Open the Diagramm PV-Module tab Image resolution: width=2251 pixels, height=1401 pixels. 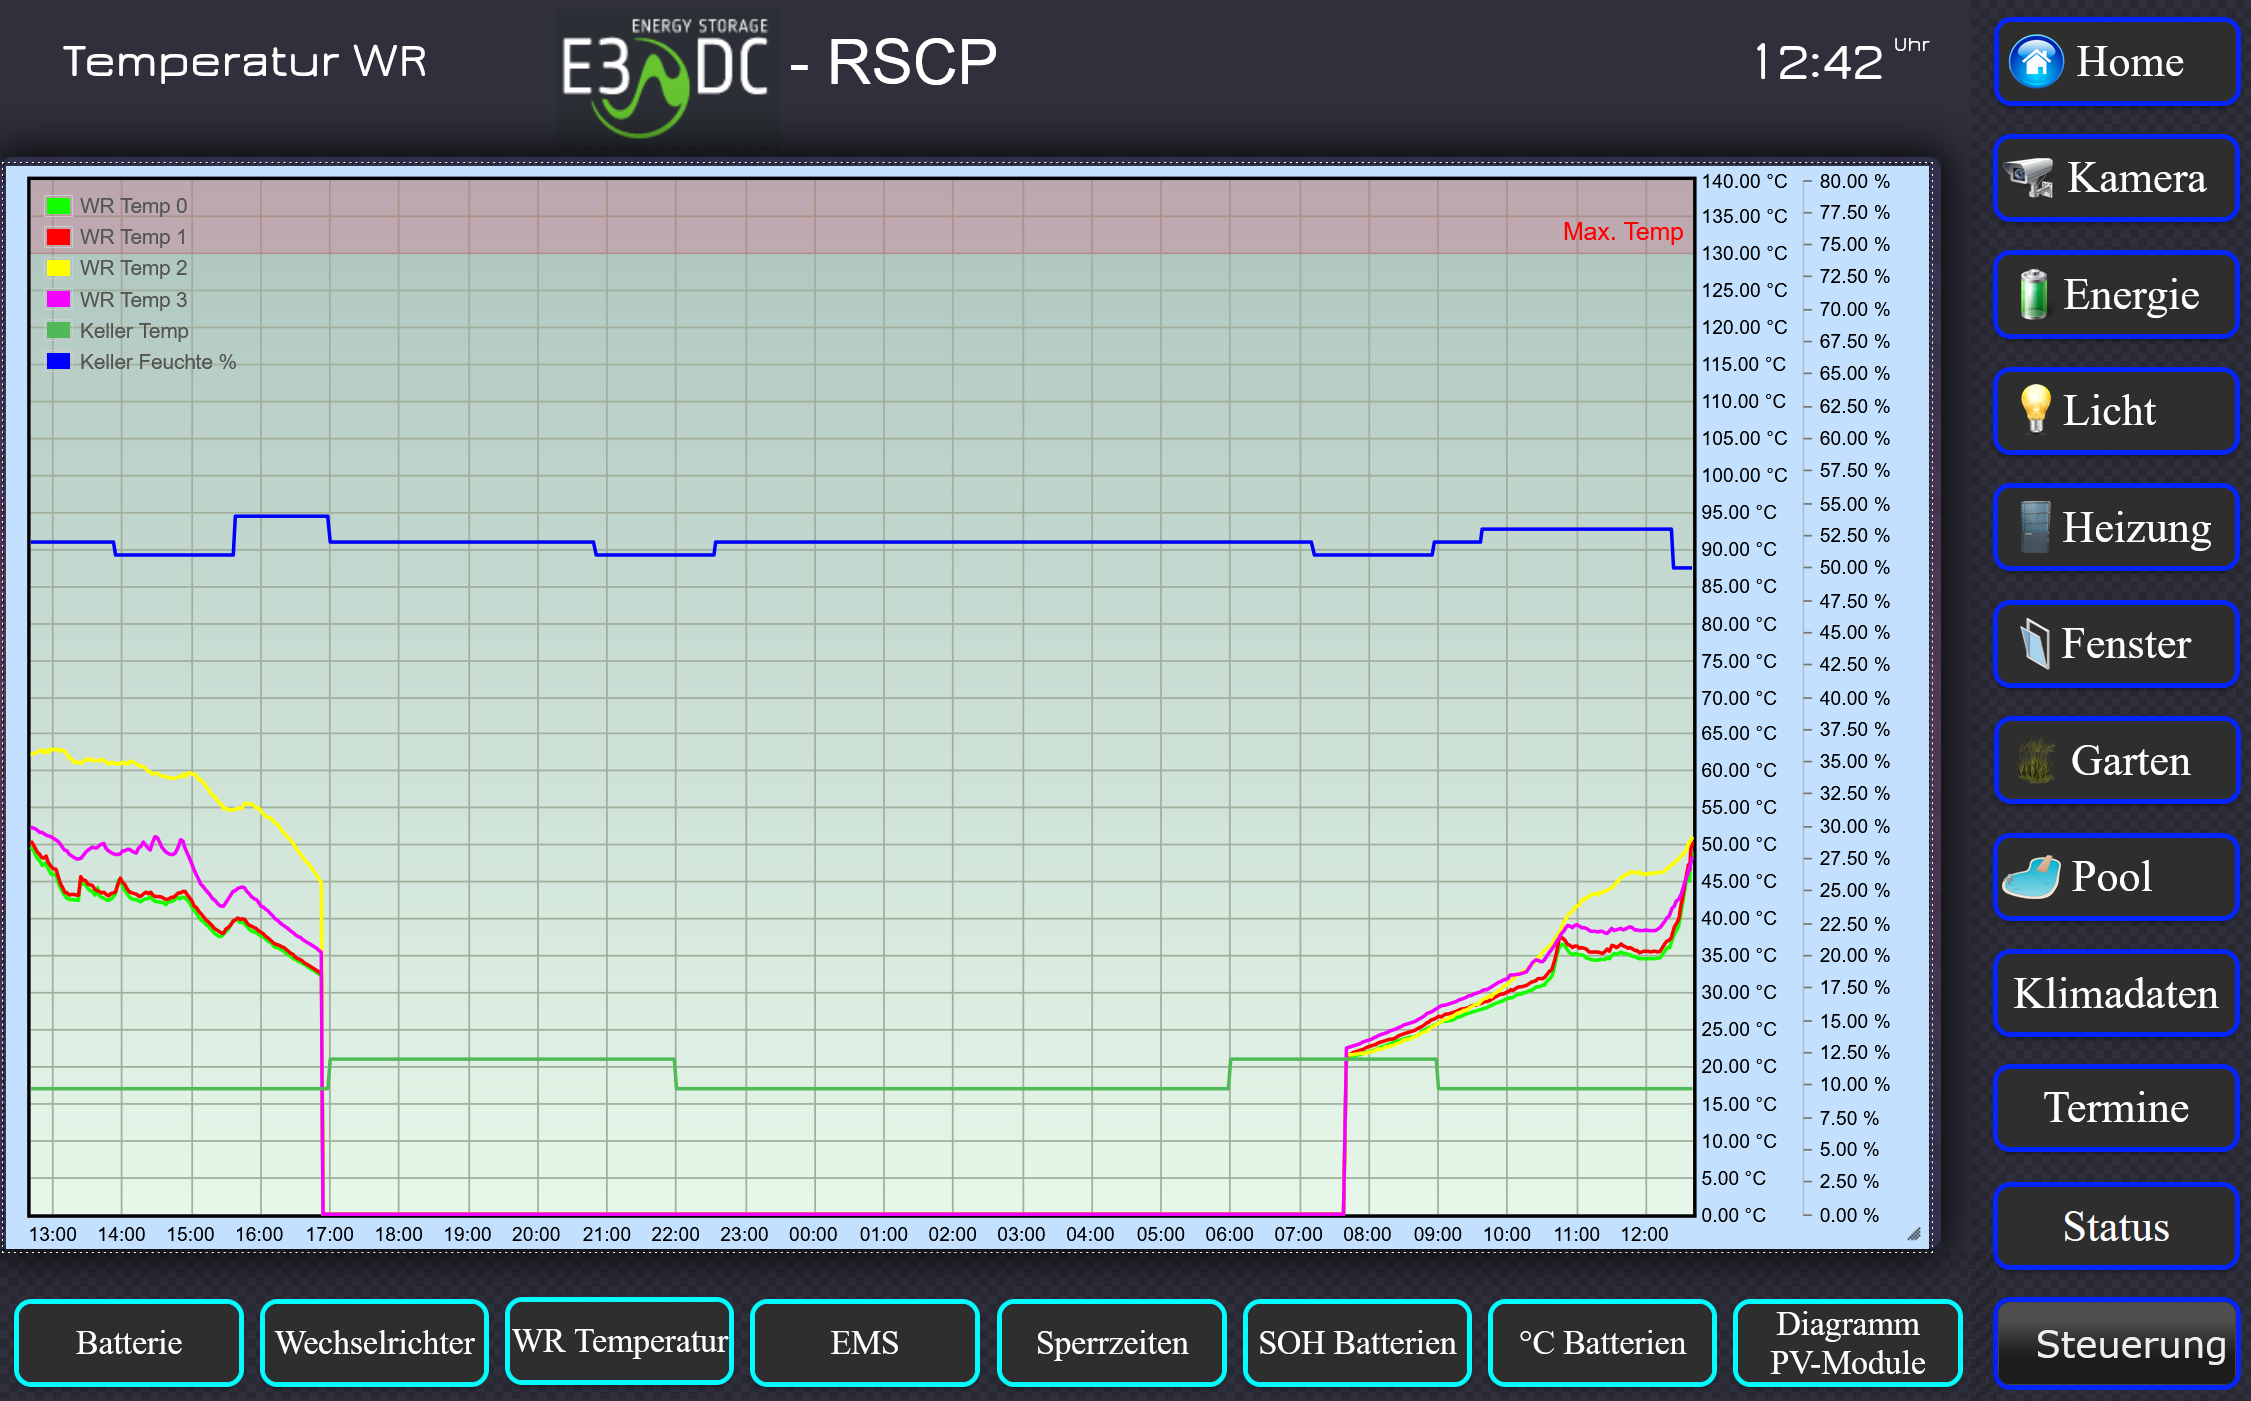pos(1848,1343)
